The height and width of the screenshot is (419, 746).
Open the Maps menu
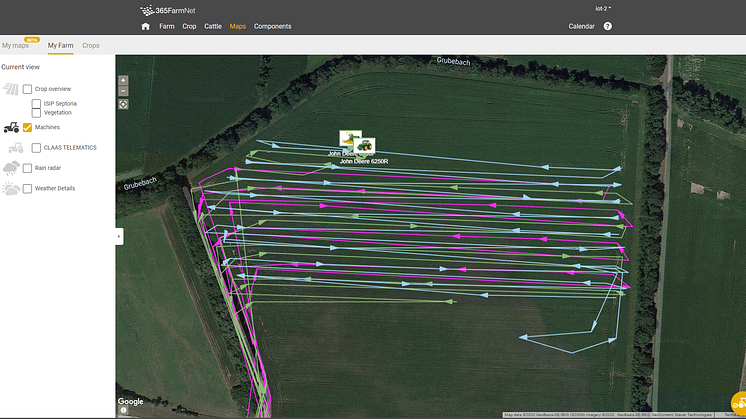coord(237,26)
